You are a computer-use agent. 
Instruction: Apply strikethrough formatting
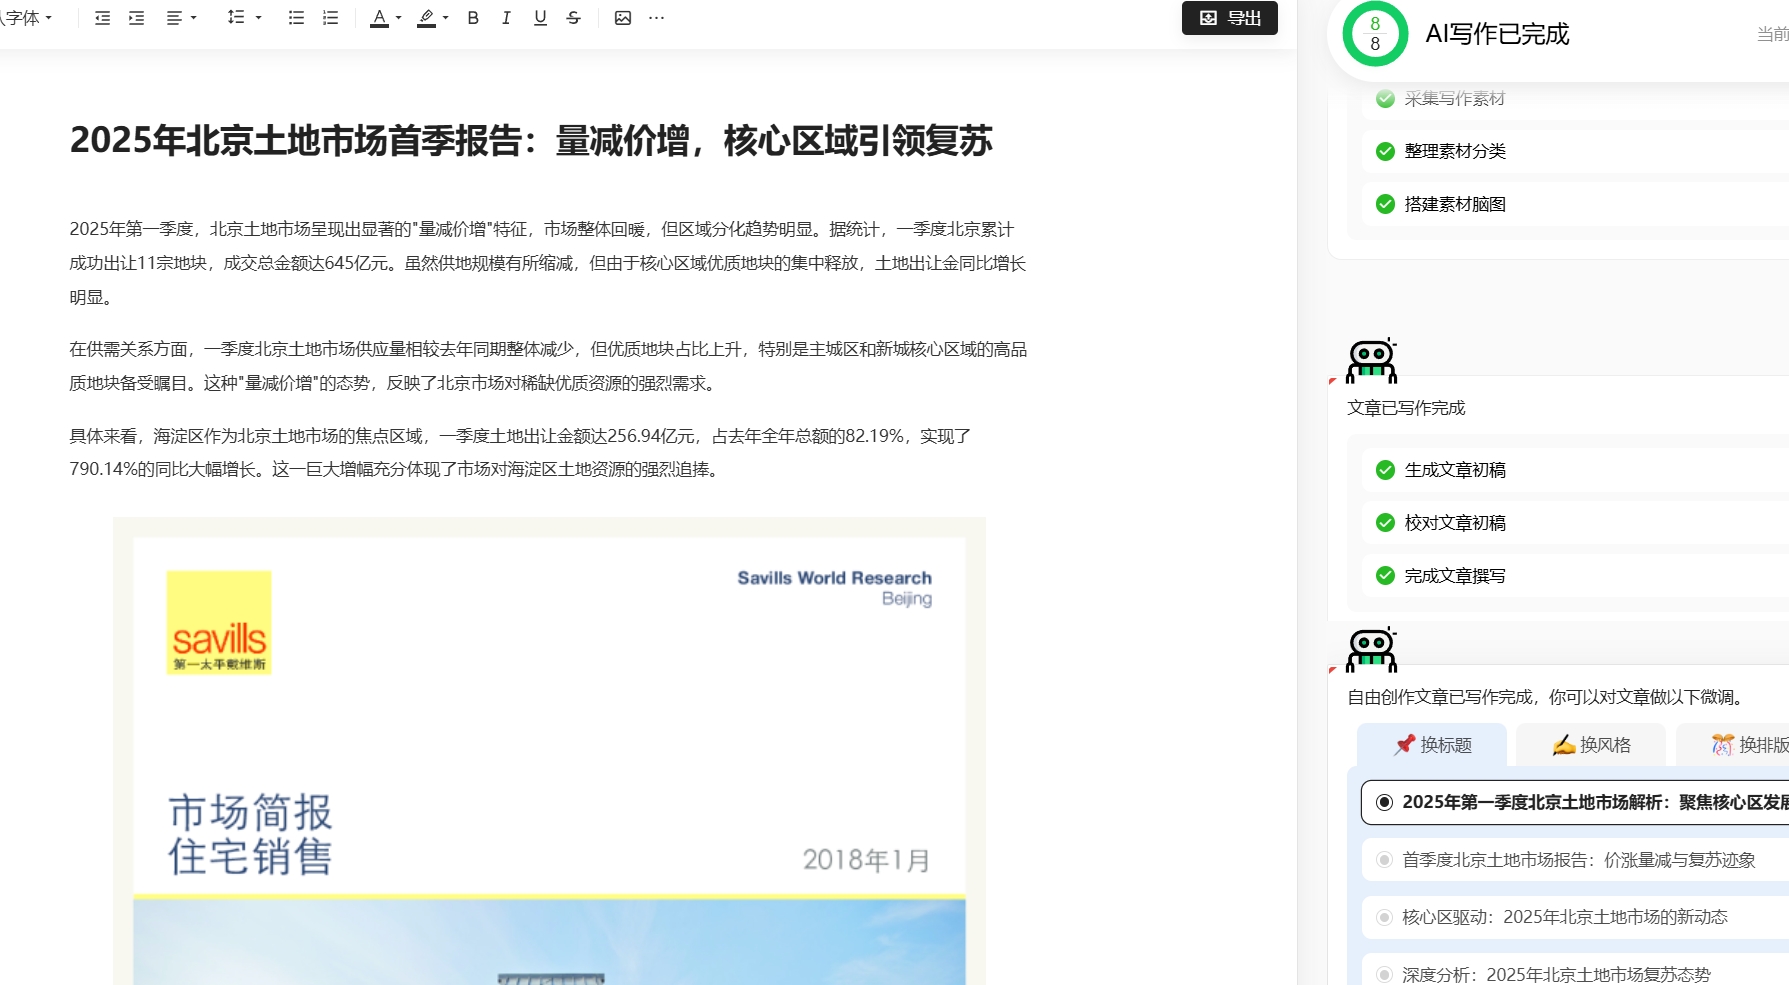[573, 18]
